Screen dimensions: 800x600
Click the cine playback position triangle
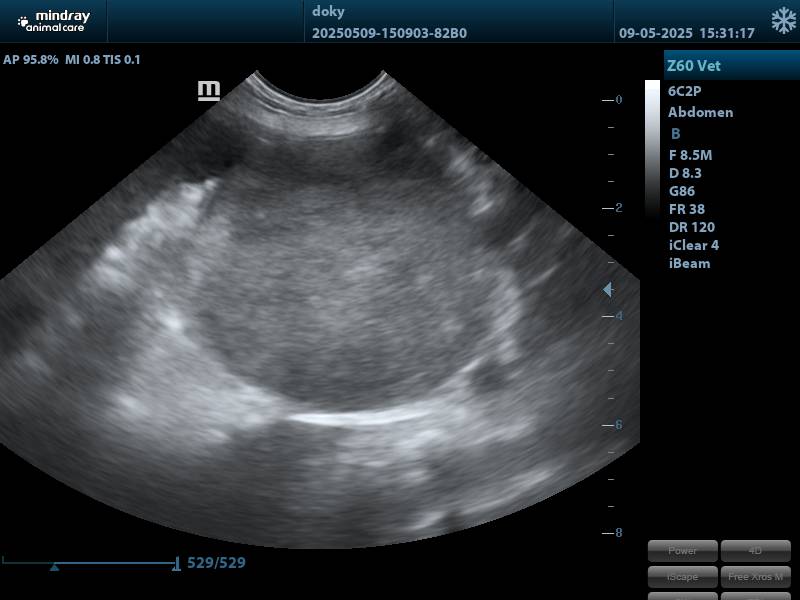tap(54, 567)
